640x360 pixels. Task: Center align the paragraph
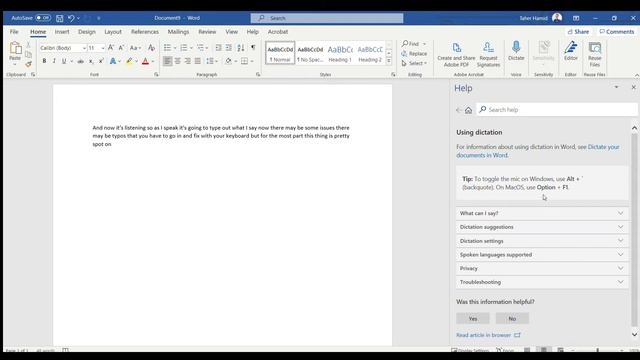(178, 61)
